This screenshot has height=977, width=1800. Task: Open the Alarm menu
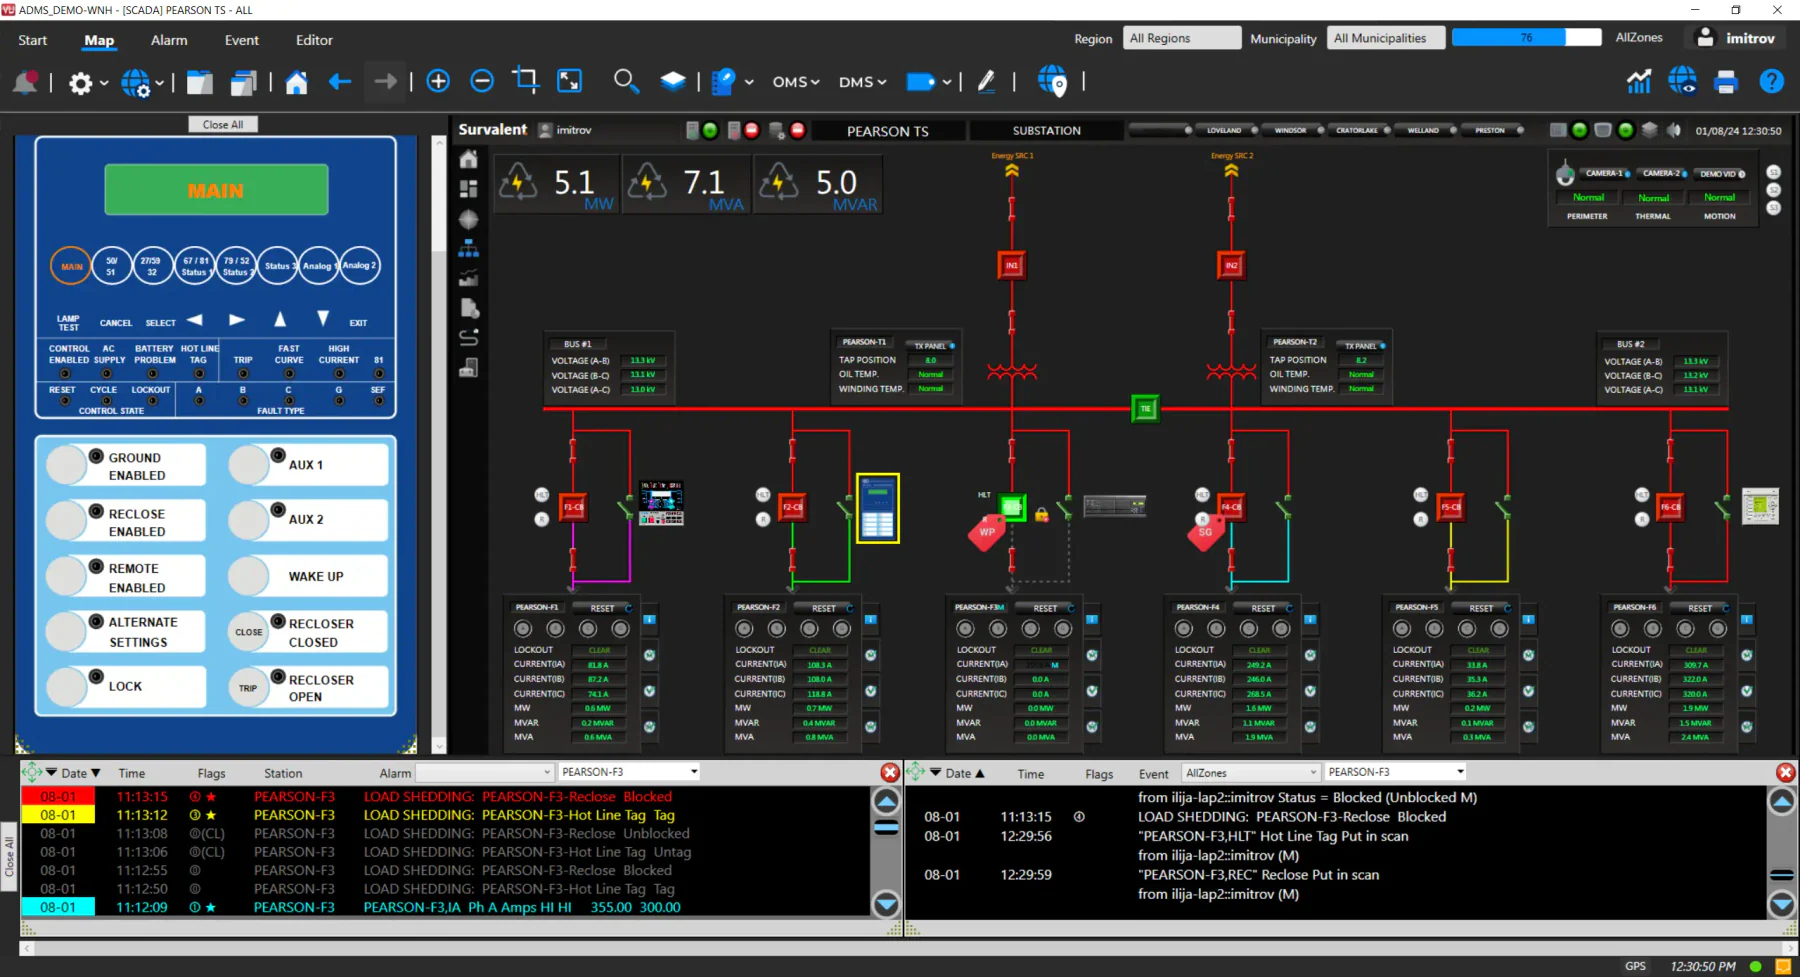click(169, 40)
